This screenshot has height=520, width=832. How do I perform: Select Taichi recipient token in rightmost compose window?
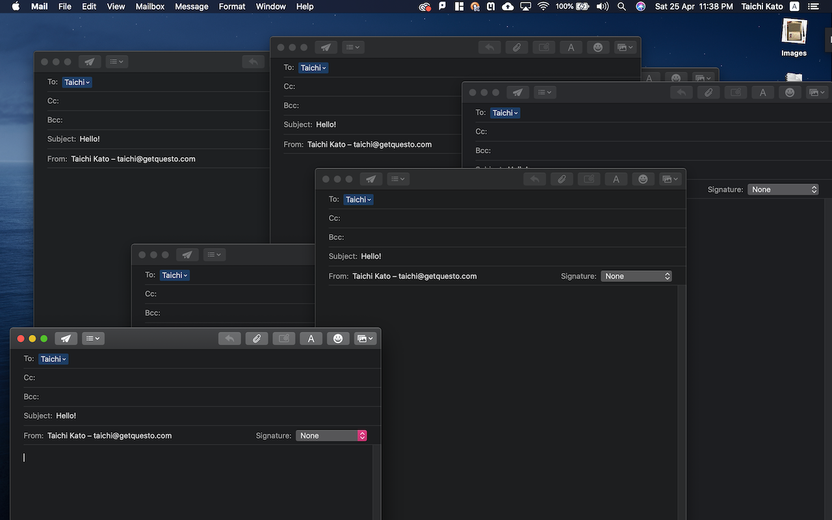tap(505, 113)
